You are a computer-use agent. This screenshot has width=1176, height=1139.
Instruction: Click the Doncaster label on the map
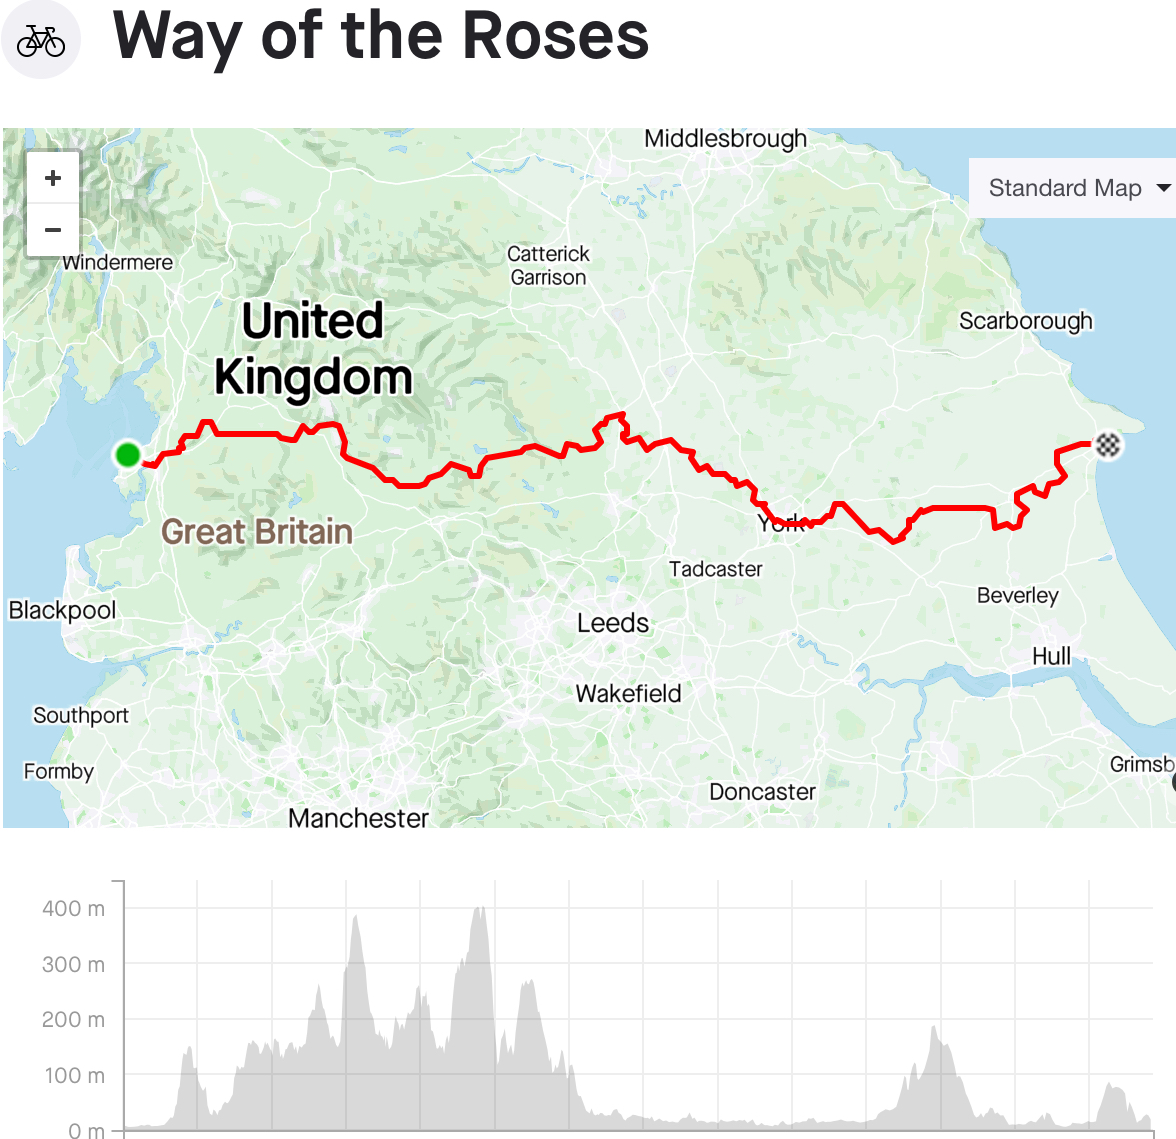[762, 792]
